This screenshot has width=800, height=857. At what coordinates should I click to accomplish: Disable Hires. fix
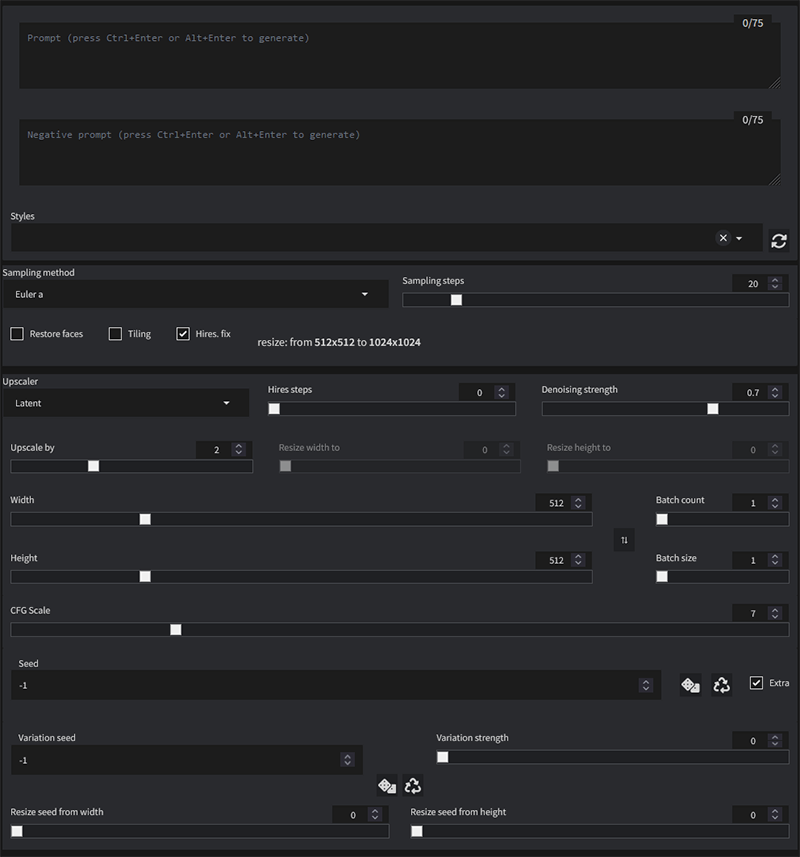182,333
